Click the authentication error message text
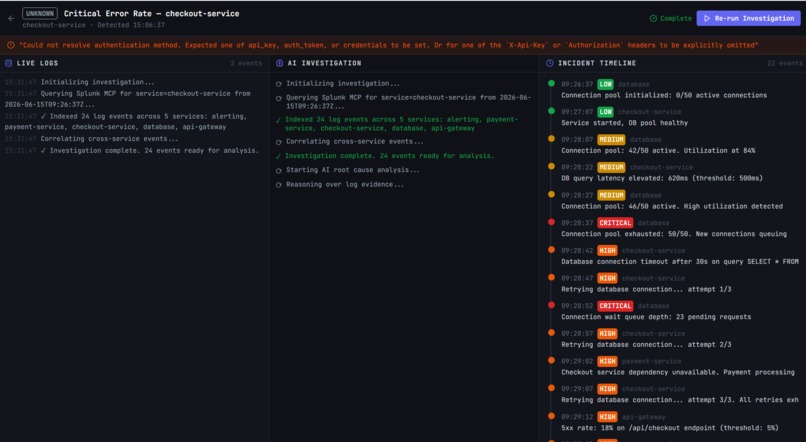The height and width of the screenshot is (442, 806). (389, 45)
